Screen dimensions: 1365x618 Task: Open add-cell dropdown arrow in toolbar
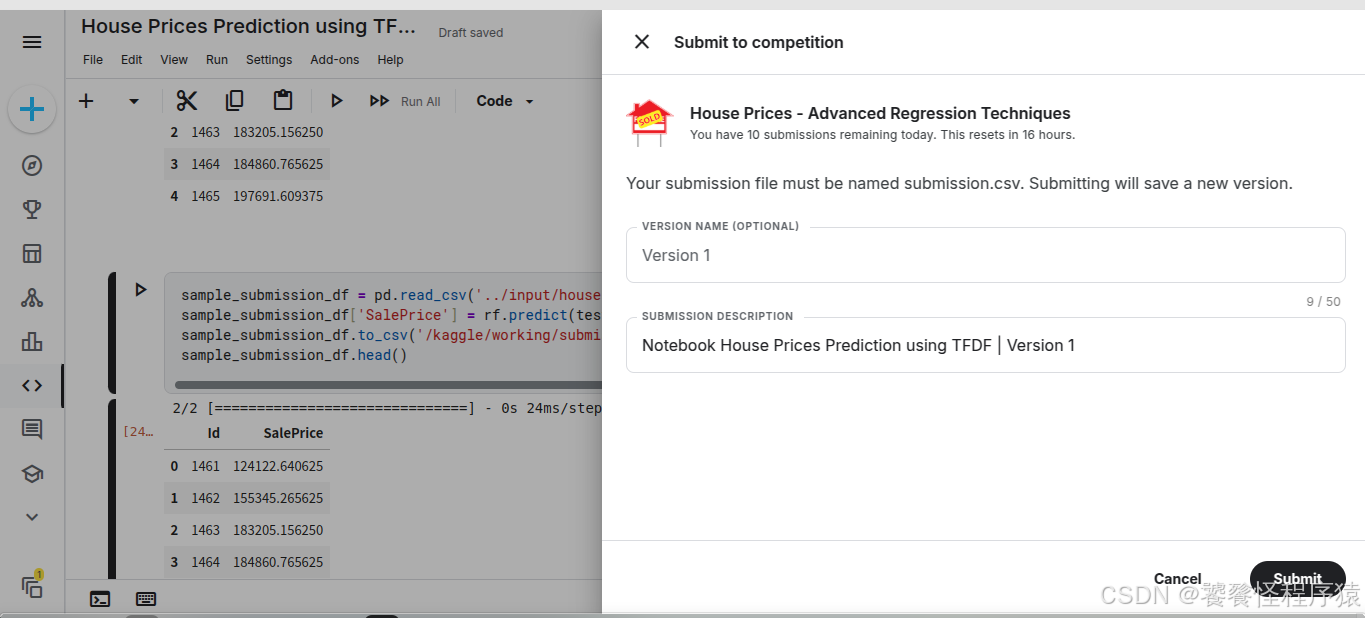[134, 101]
